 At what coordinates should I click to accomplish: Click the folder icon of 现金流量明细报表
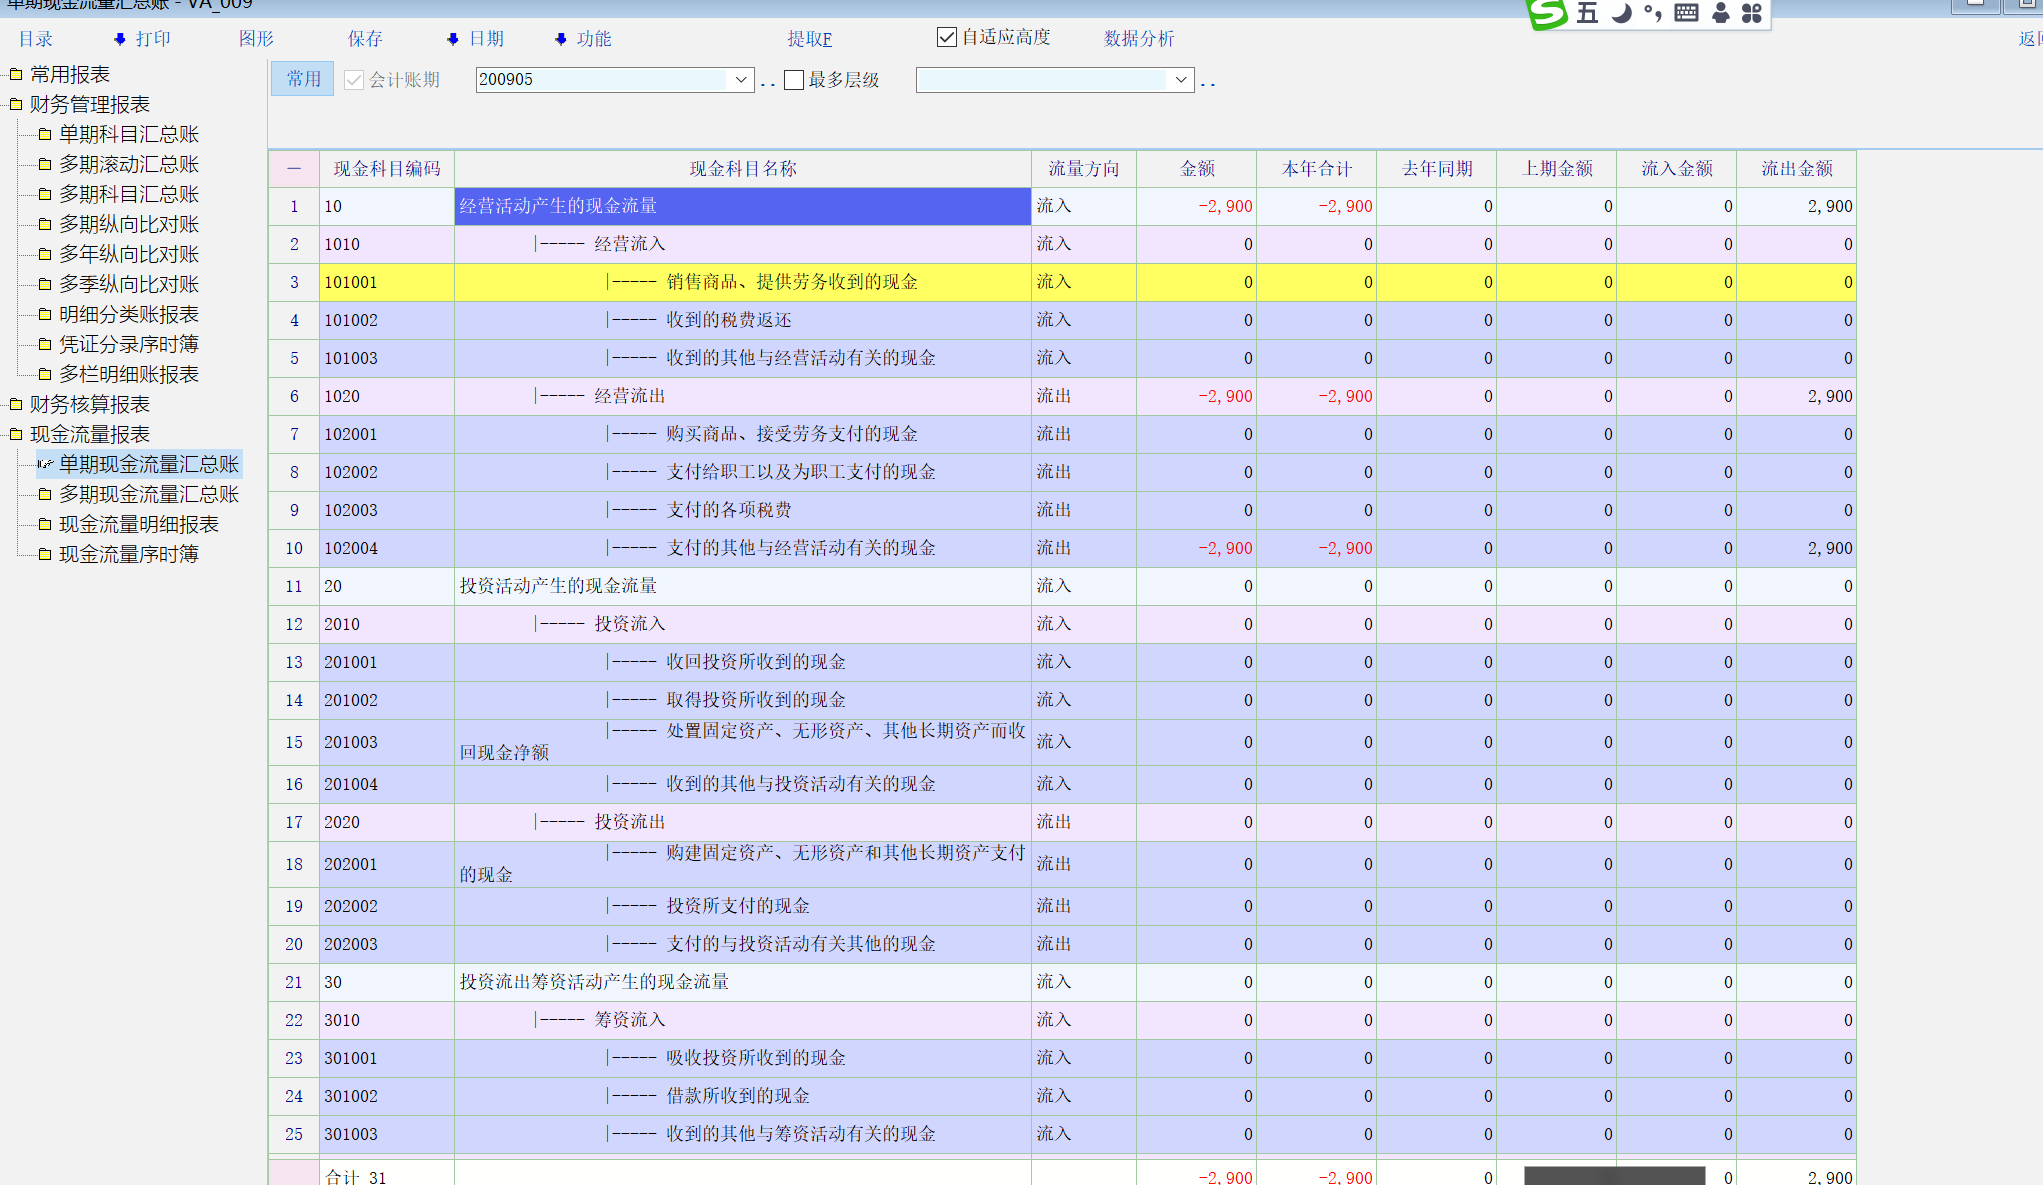tap(45, 524)
